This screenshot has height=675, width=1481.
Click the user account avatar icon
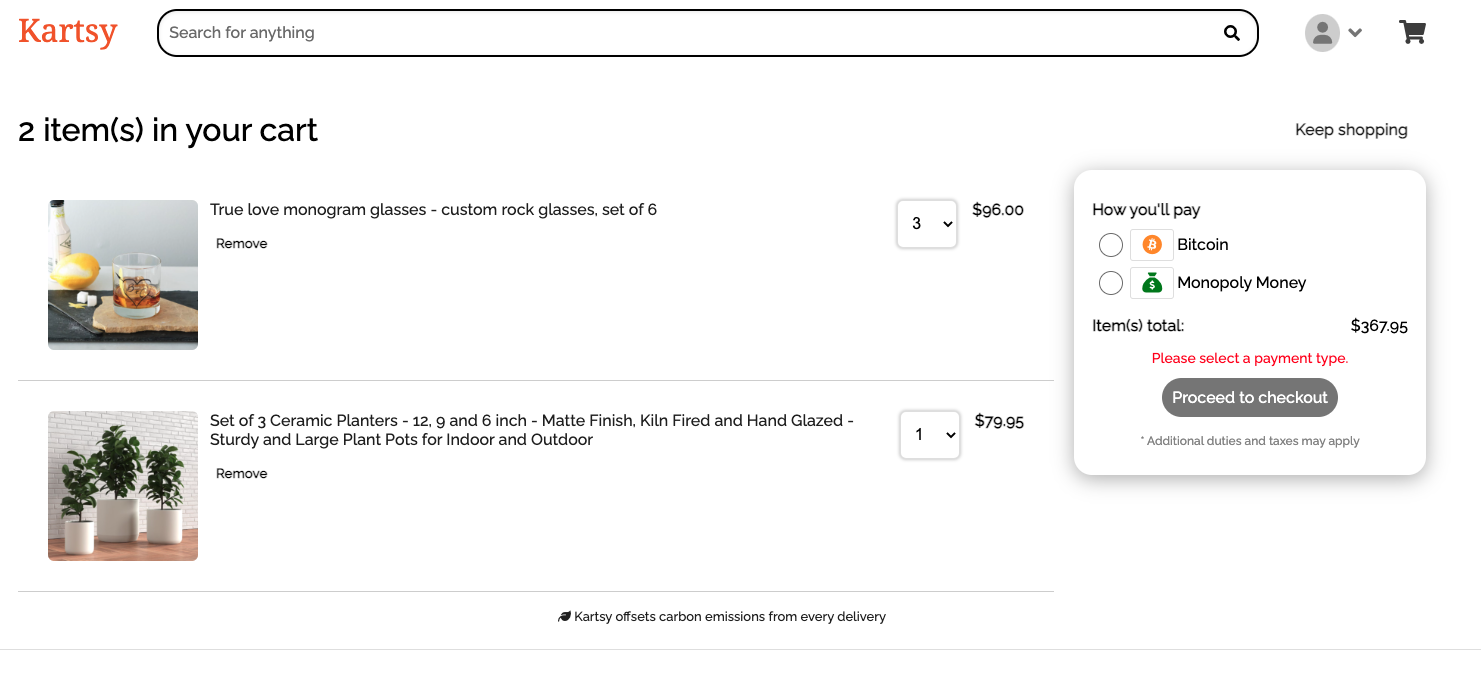pos(1322,33)
